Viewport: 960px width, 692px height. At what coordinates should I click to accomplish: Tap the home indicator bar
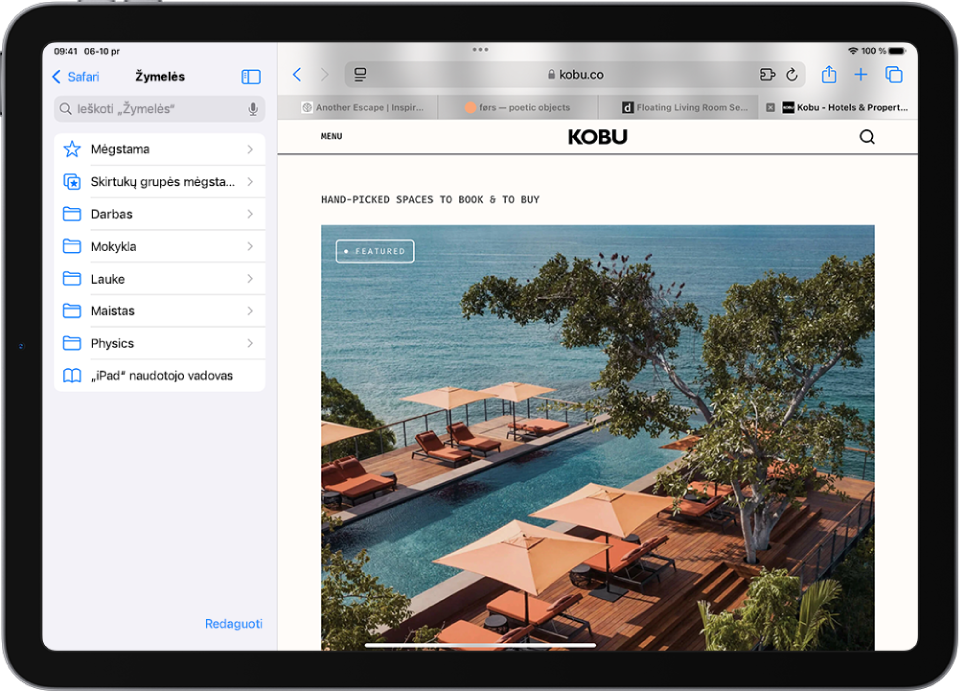pyautogui.click(x=480, y=645)
